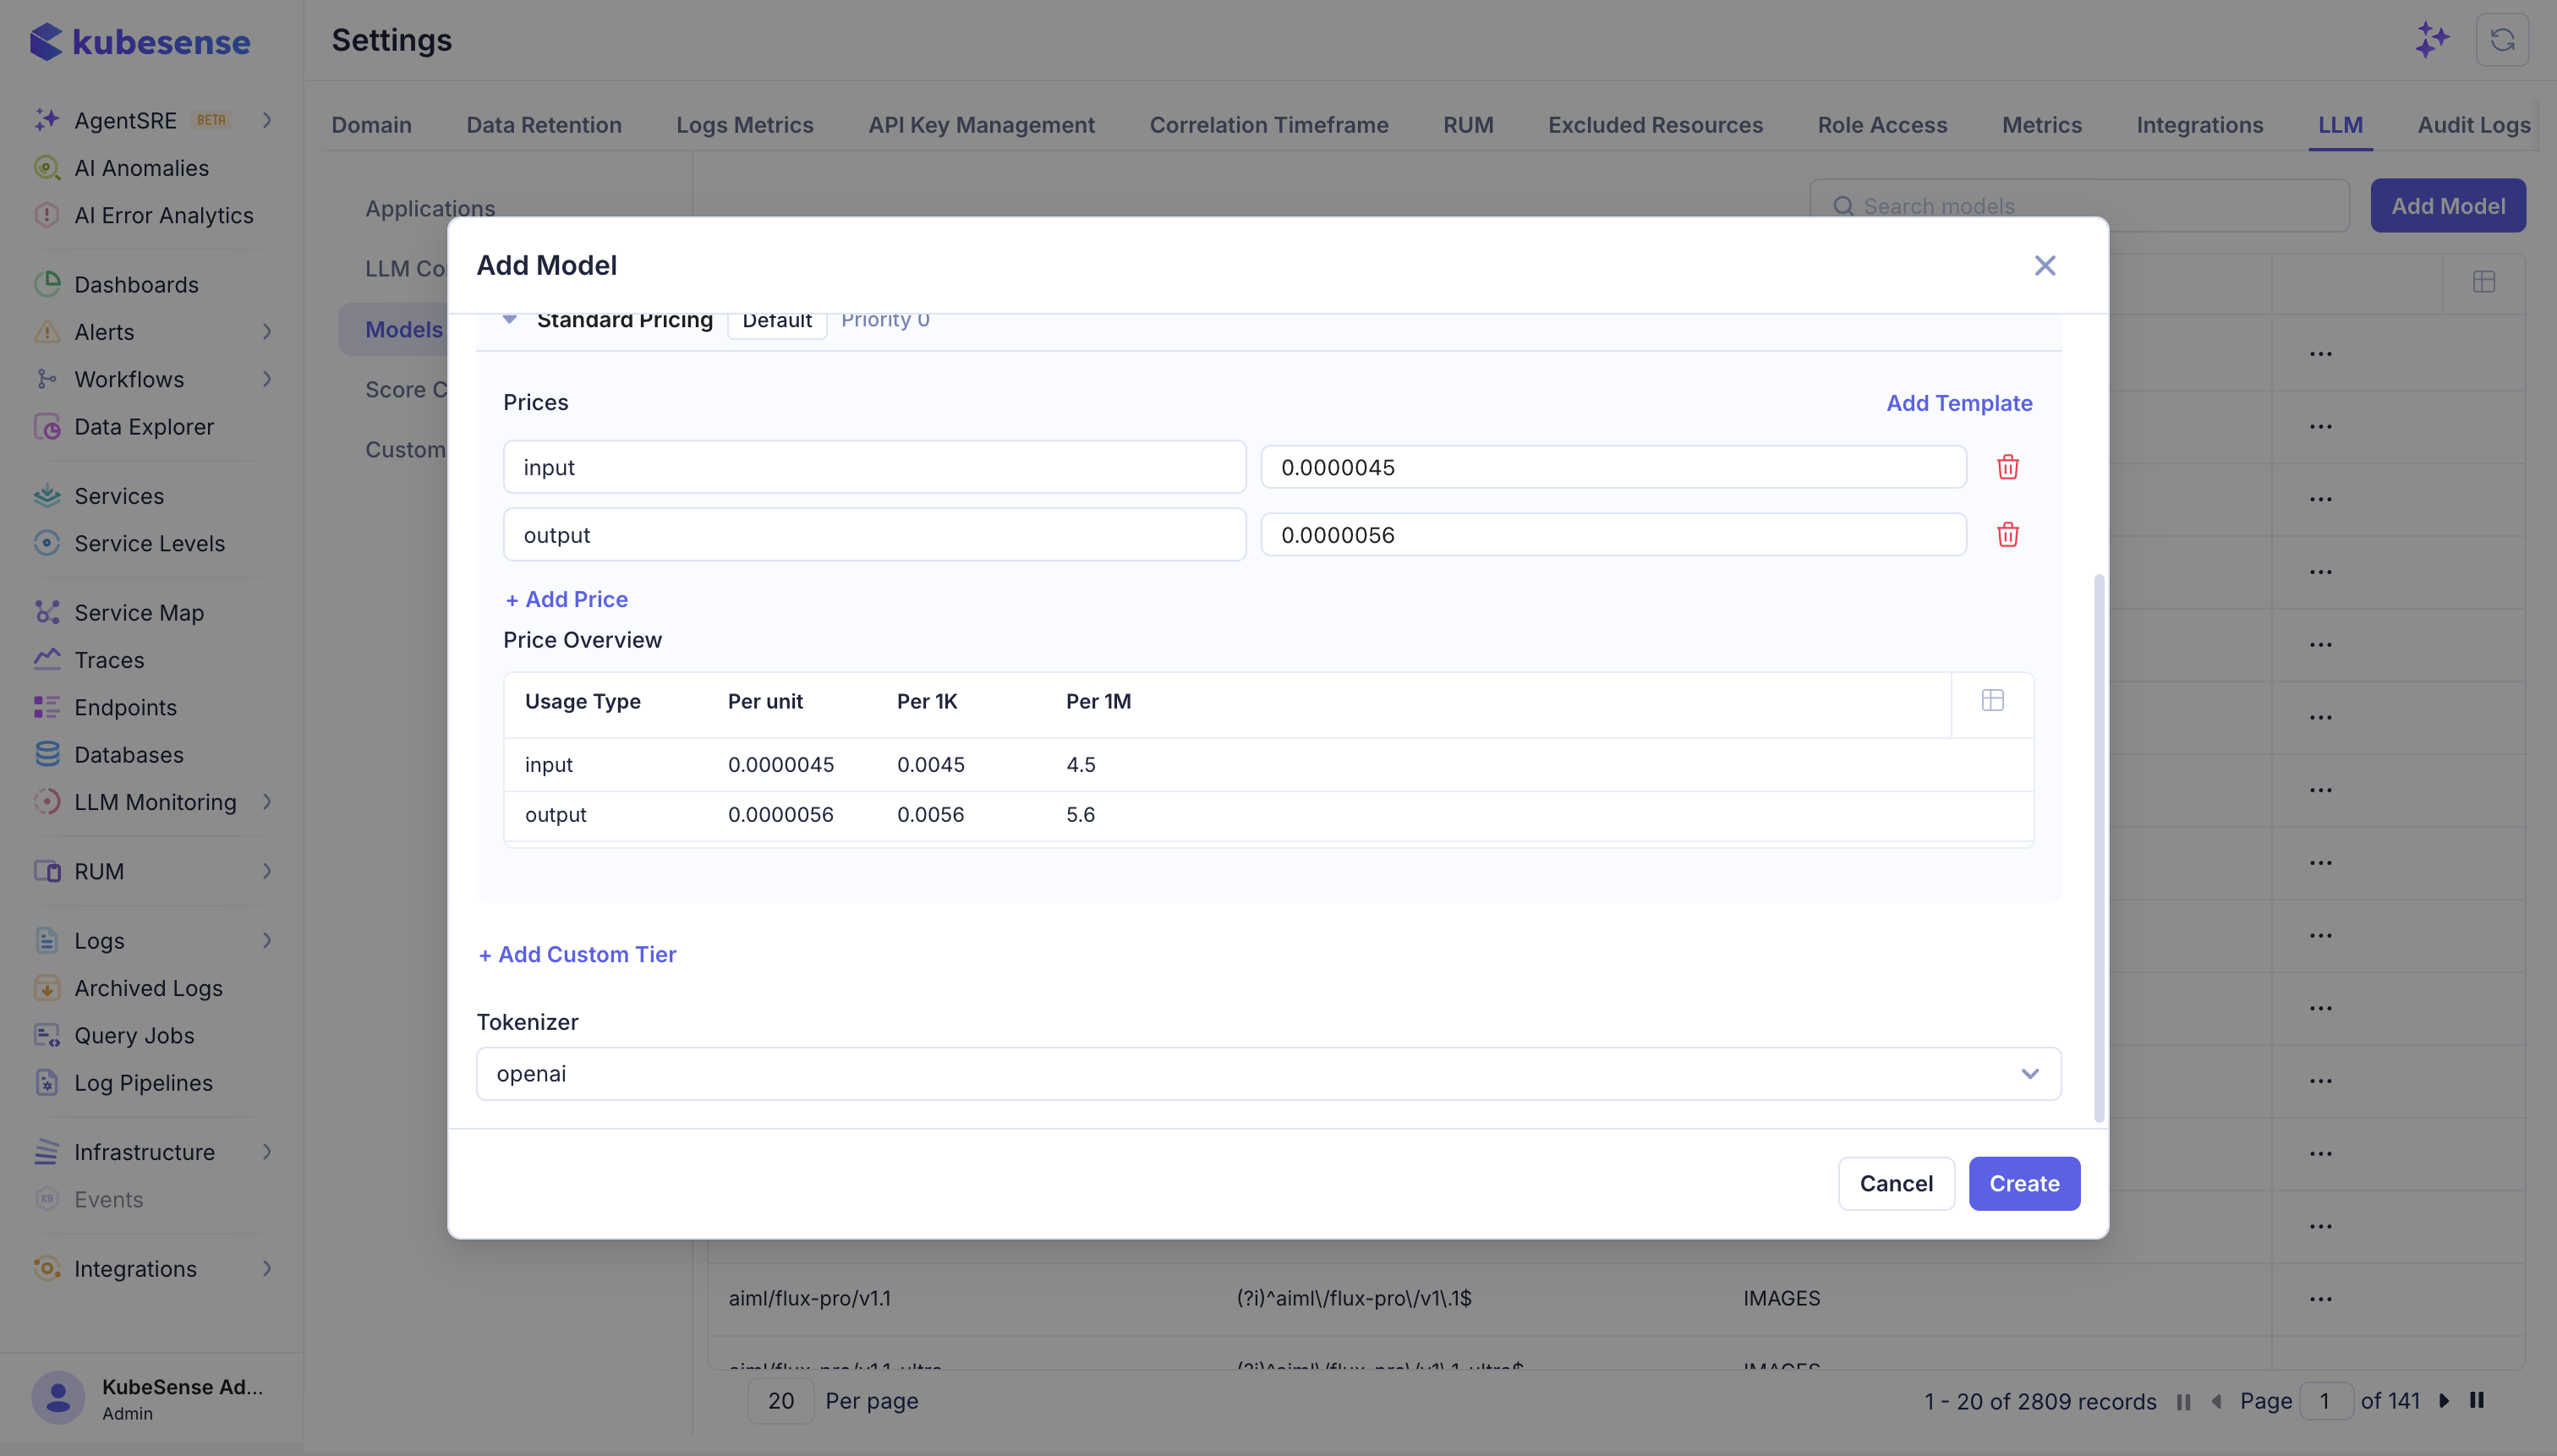Open AI Anomalies in sidebar
2557x1456 pixels.
pyautogui.click(x=141, y=168)
